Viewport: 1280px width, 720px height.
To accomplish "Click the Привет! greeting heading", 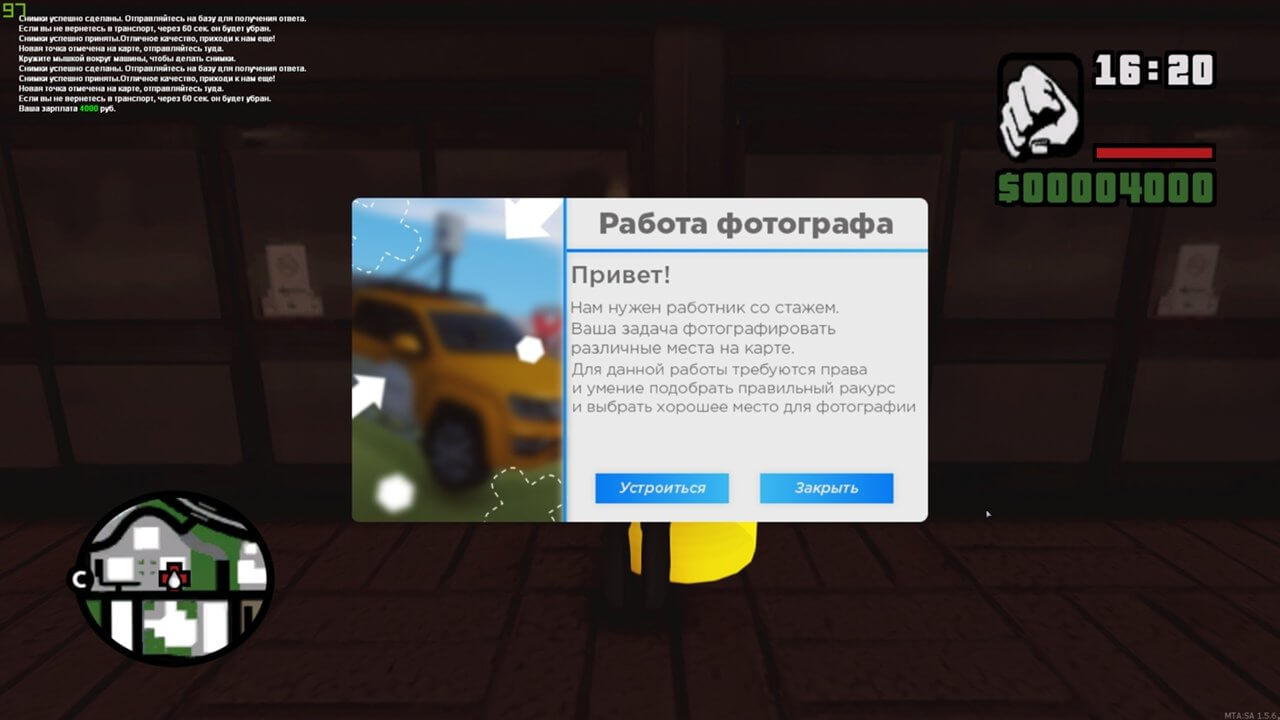I will [621, 275].
